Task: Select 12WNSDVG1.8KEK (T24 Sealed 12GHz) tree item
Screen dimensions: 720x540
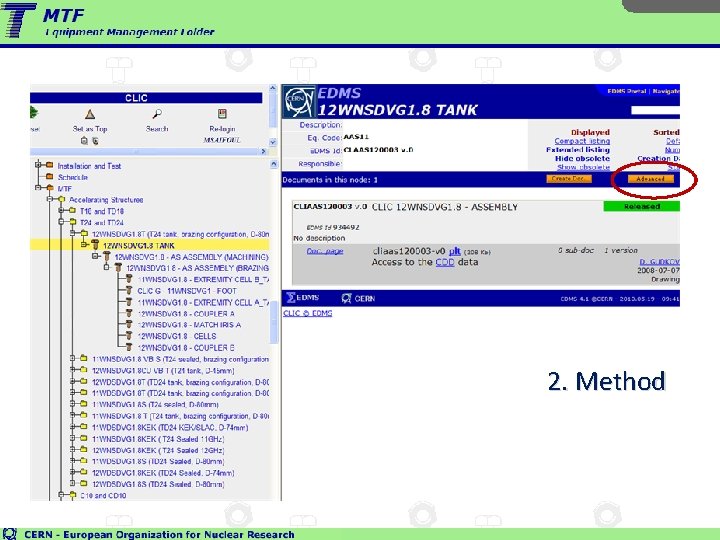Action: 158,450
